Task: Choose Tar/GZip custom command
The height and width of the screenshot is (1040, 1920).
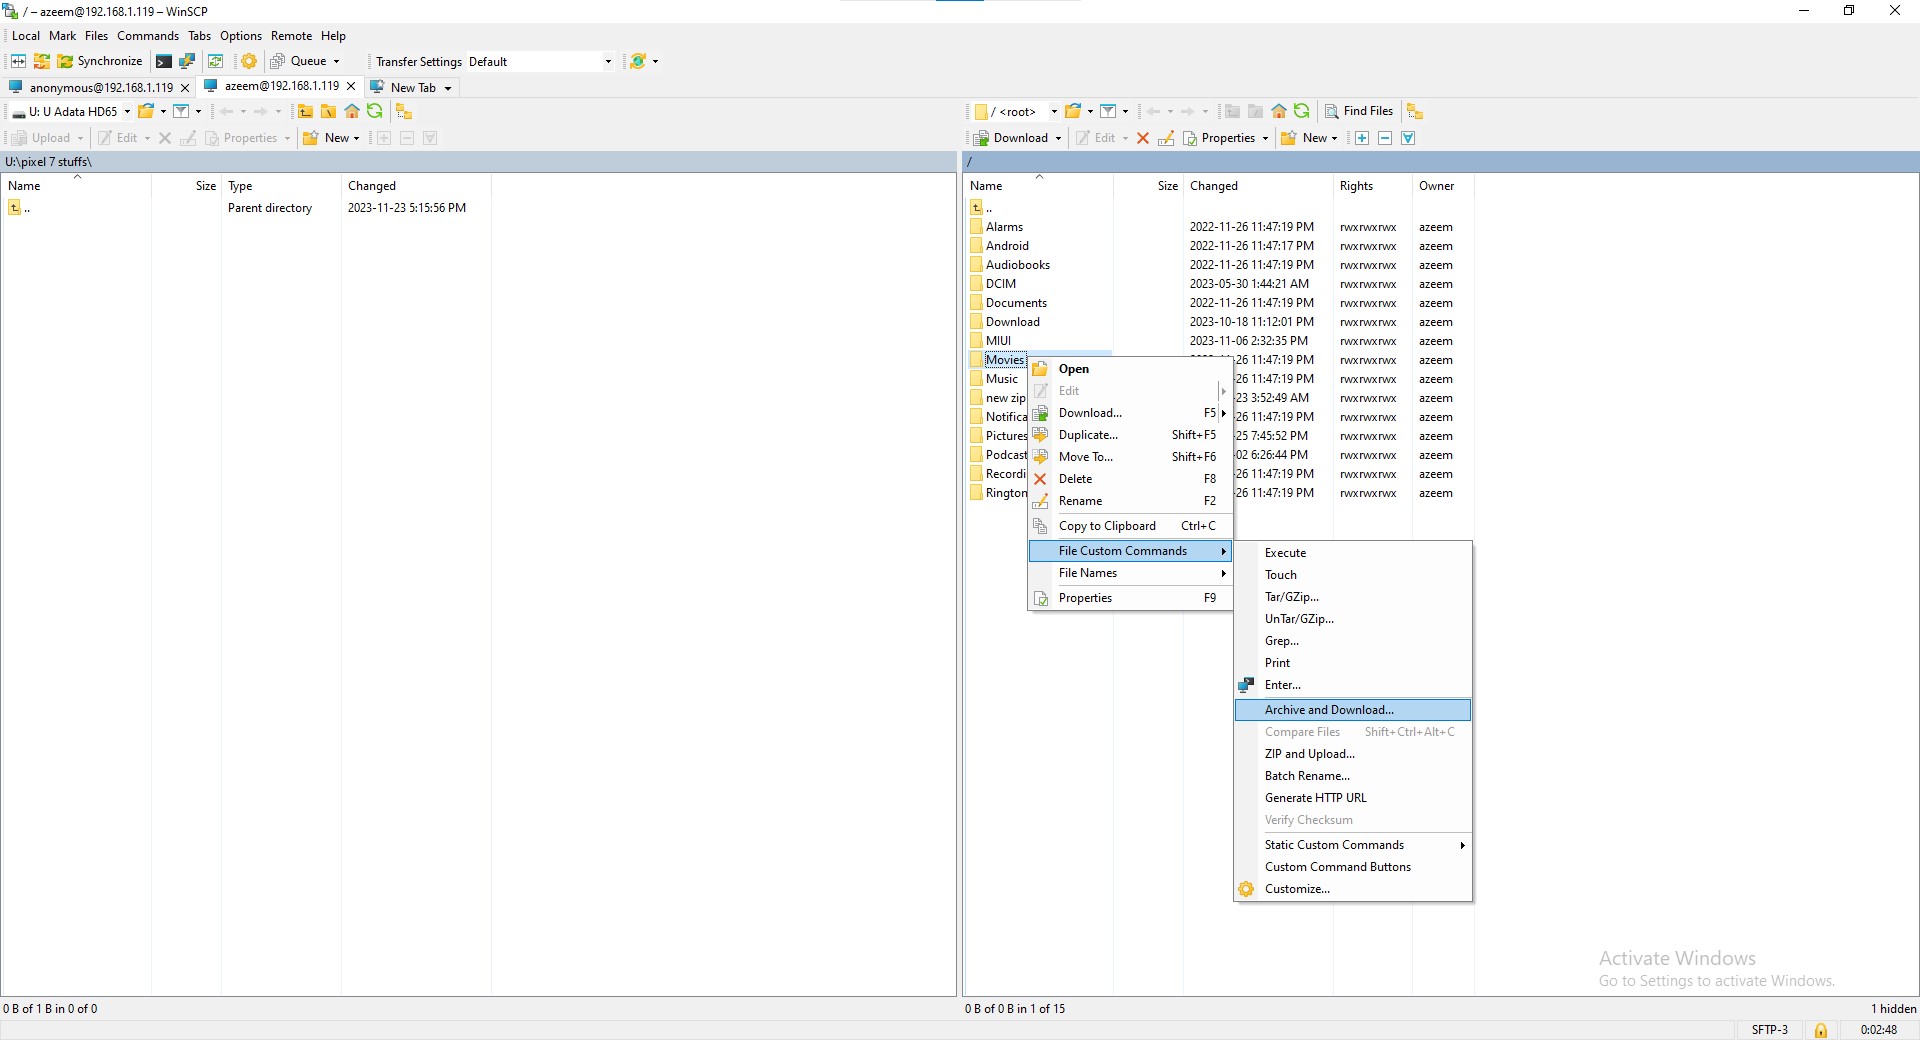Action: click(x=1292, y=597)
